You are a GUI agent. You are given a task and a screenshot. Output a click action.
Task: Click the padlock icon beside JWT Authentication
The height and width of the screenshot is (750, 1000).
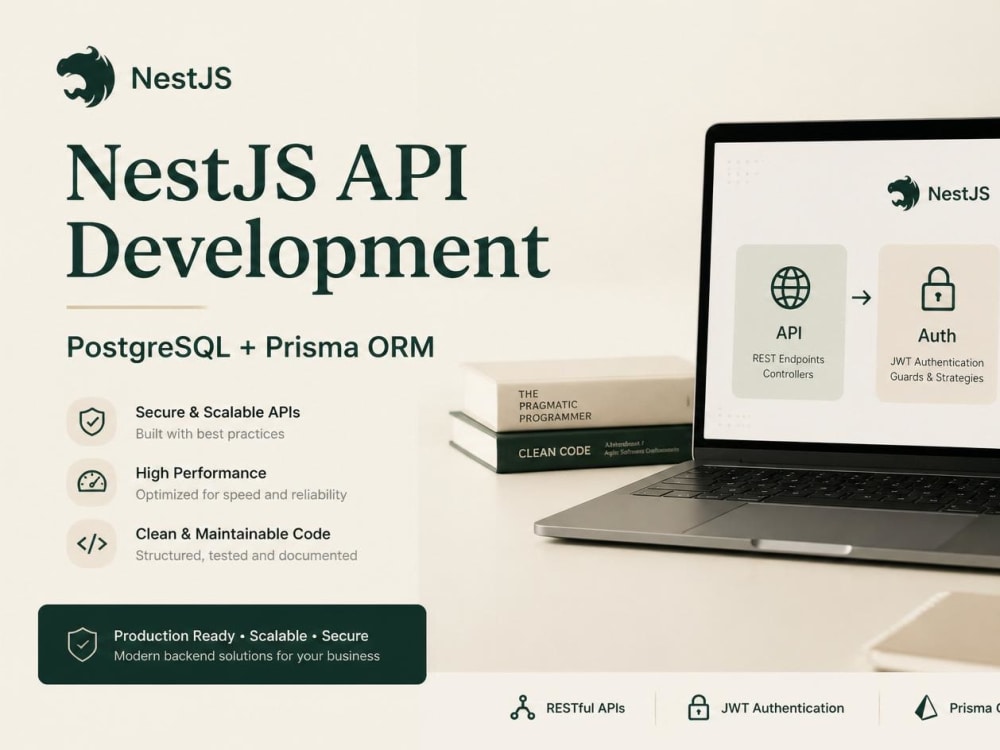point(698,707)
